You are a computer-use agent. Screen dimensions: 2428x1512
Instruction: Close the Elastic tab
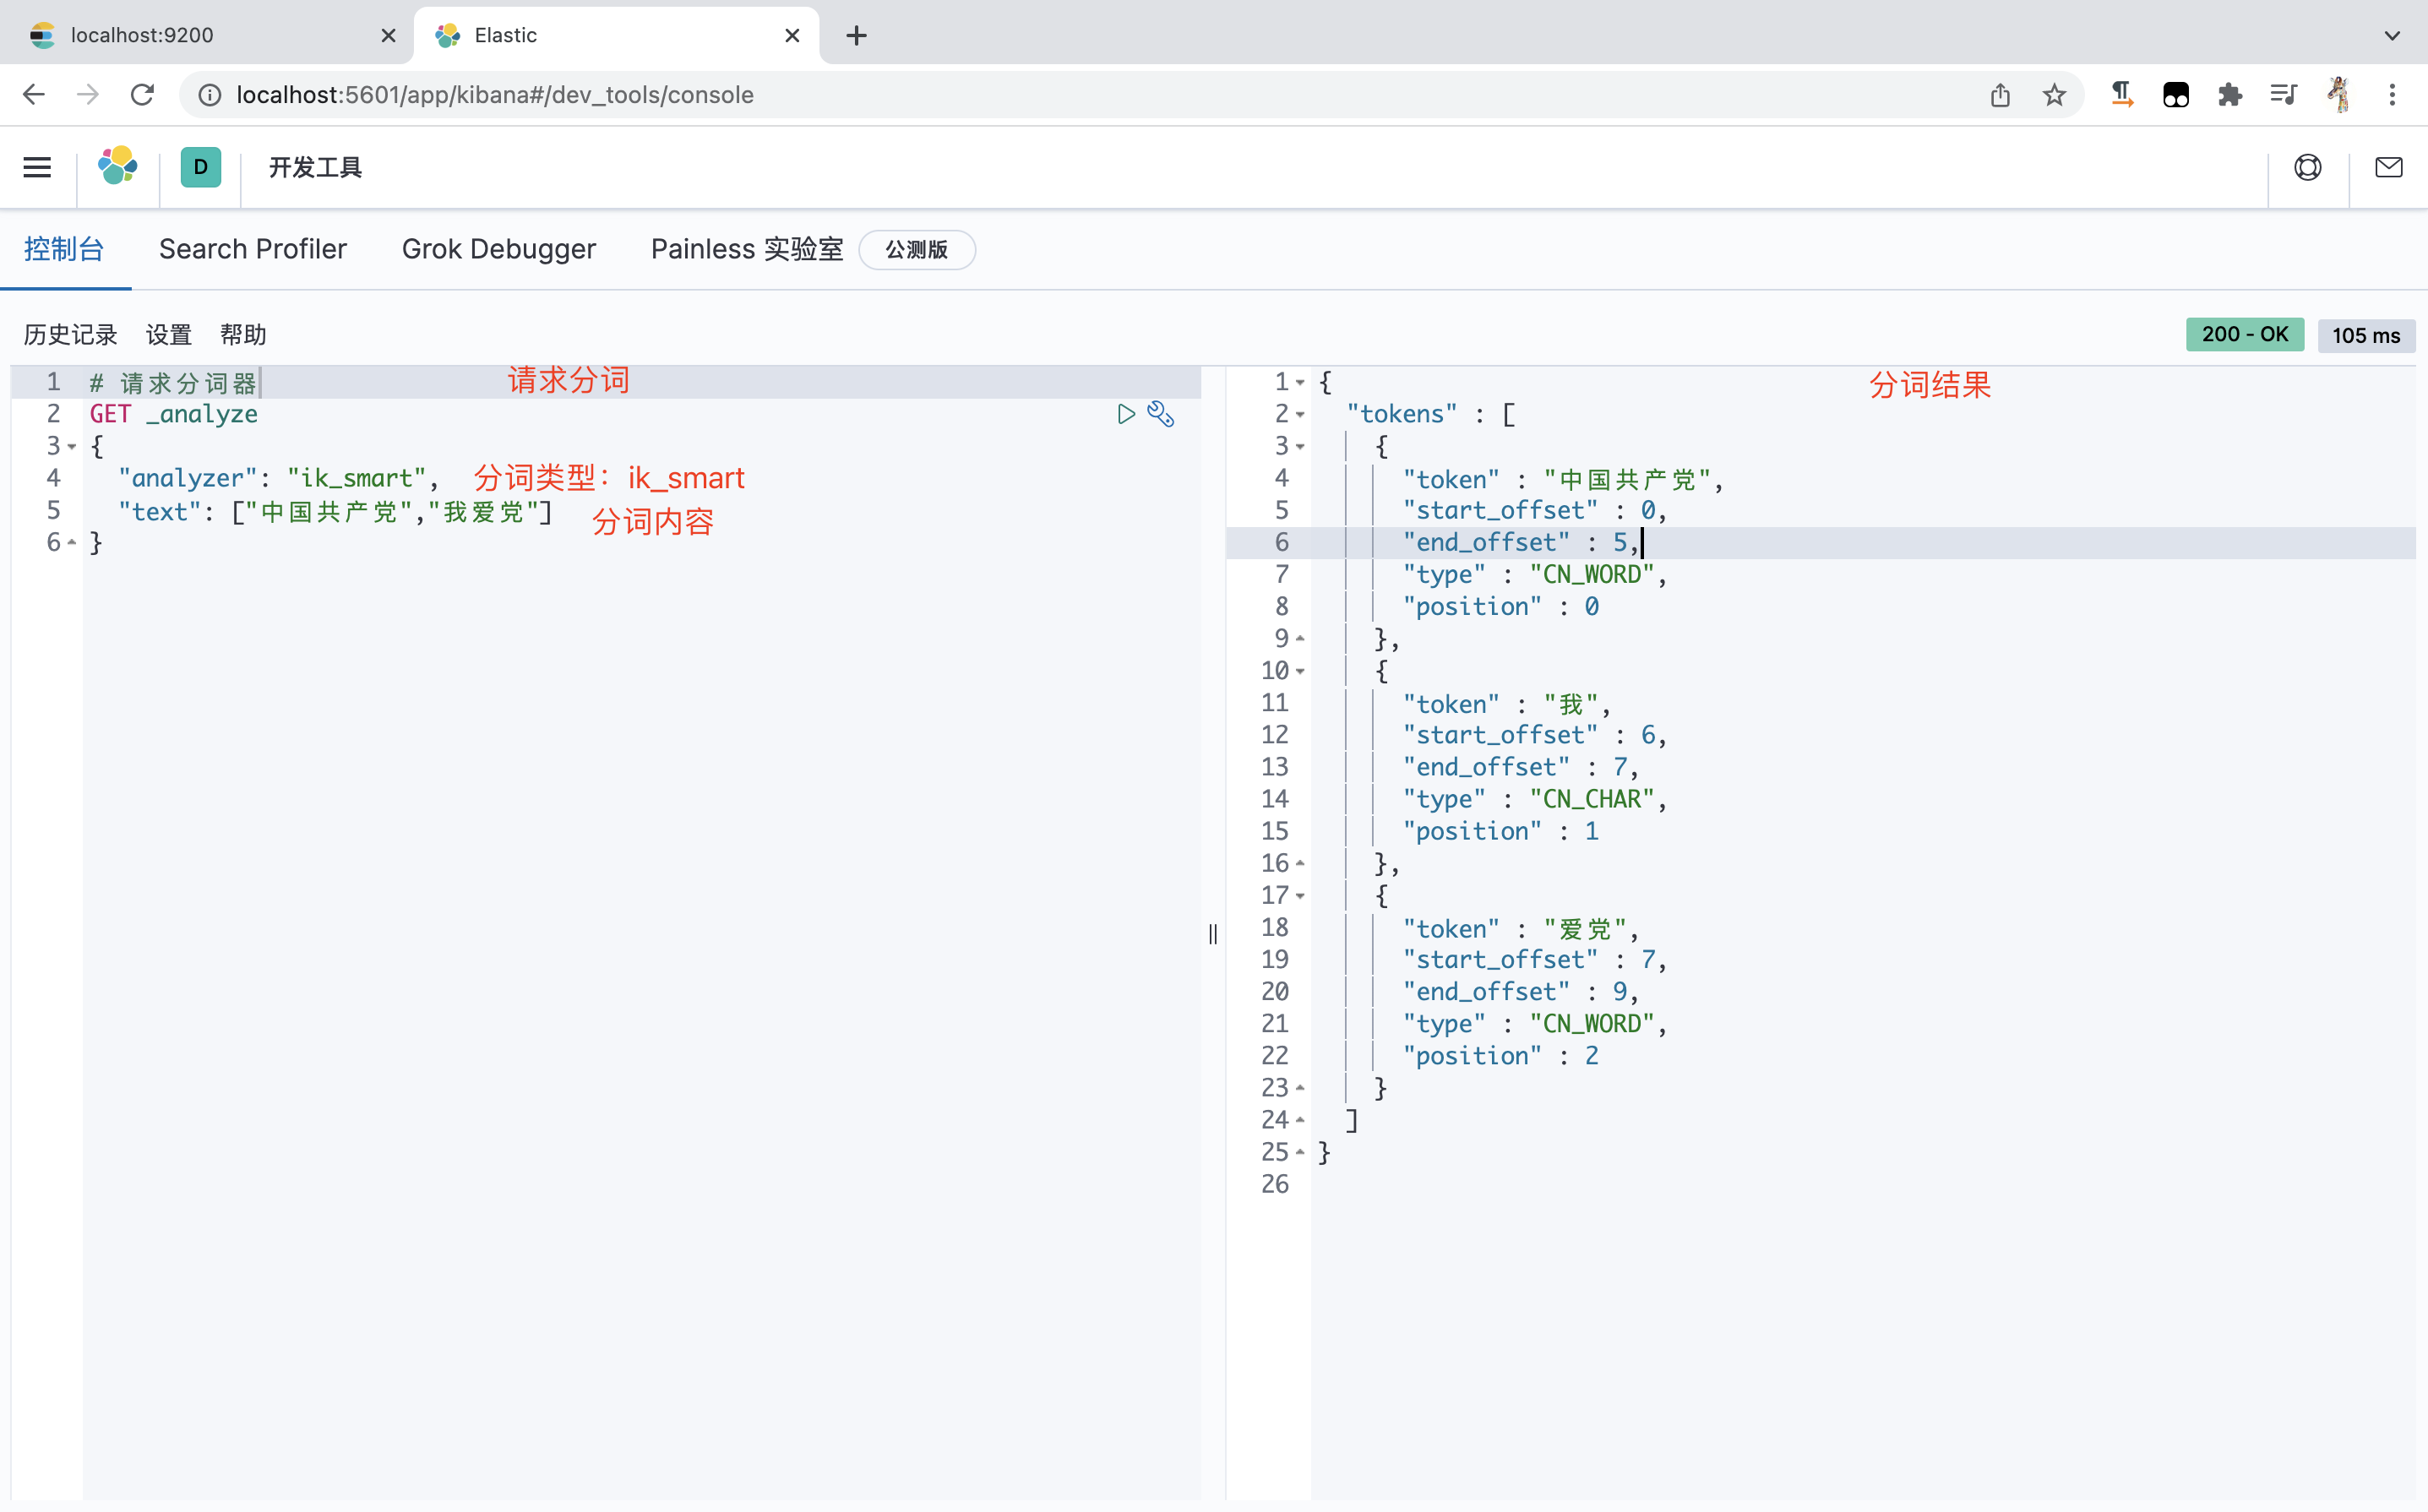pos(792,35)
